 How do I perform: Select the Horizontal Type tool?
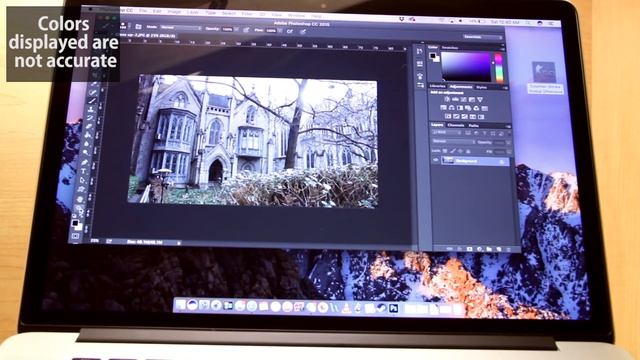83,171
